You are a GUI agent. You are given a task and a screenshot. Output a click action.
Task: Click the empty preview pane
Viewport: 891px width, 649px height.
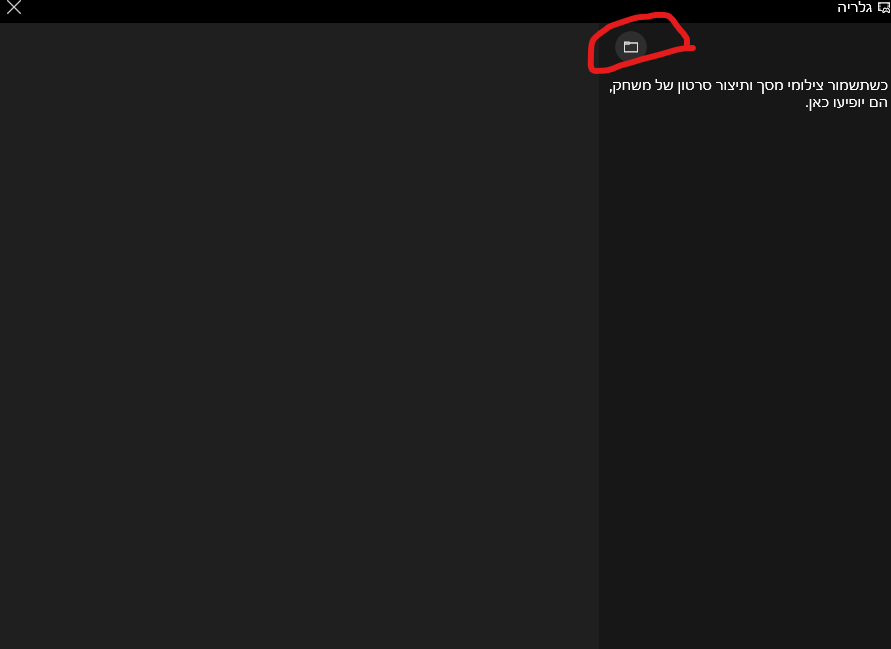[x=299, y=335]
